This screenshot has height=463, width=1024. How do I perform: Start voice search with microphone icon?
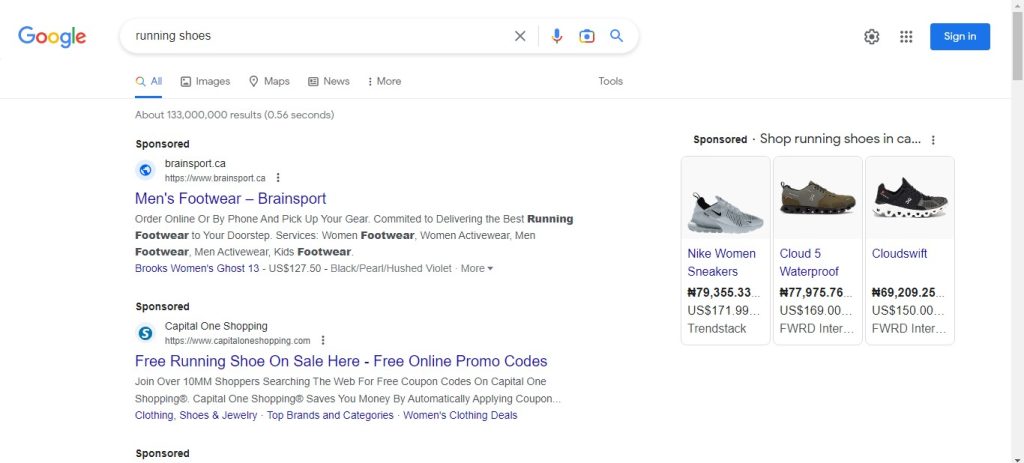[556, 37]
